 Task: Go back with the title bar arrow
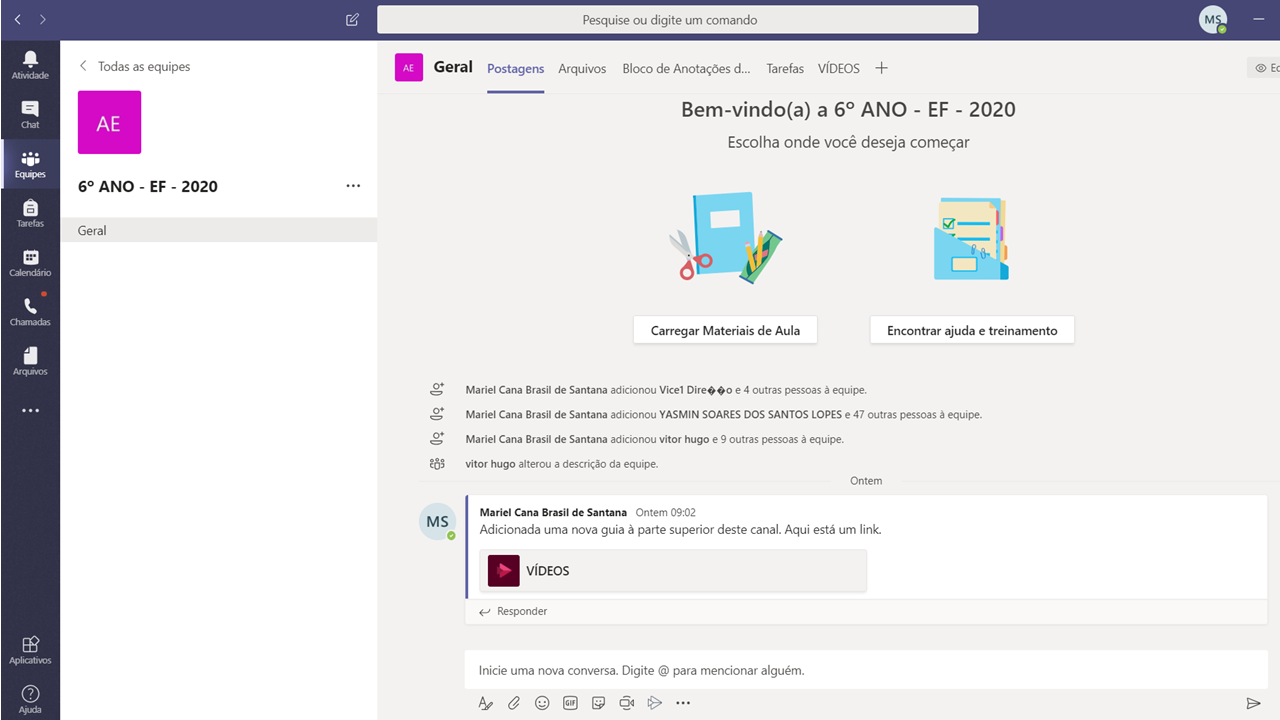point(18,19)
